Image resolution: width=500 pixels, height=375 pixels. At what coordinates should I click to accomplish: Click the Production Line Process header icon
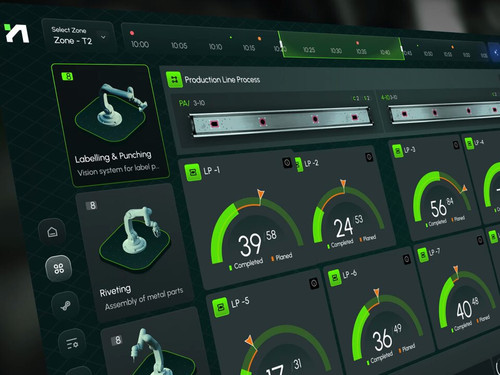point(174,79)
